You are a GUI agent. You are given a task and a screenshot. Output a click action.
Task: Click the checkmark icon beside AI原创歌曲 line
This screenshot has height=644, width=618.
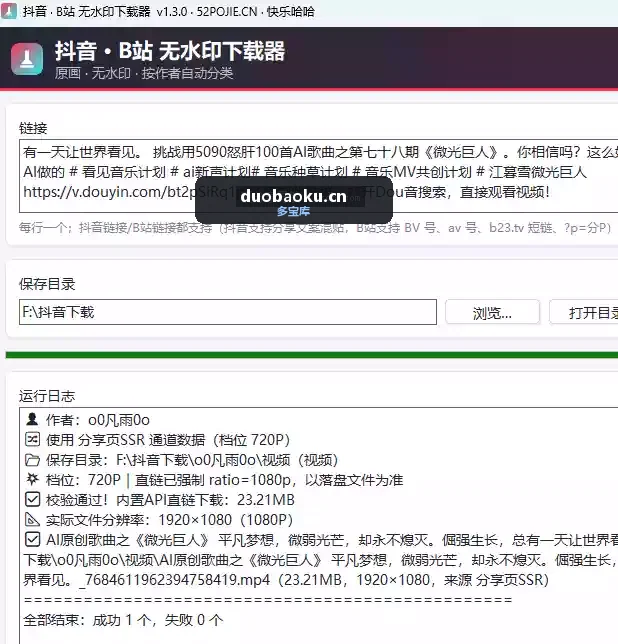point(32,539)
